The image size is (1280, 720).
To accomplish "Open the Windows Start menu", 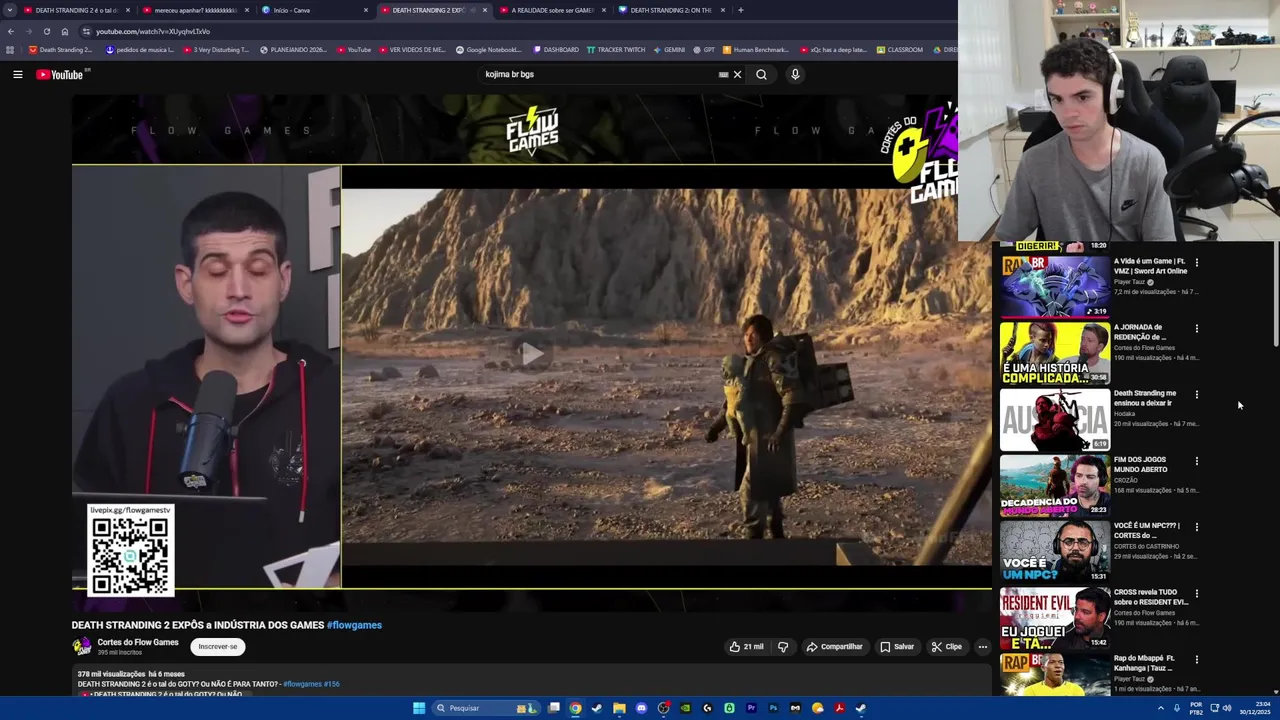I will 419,708.
